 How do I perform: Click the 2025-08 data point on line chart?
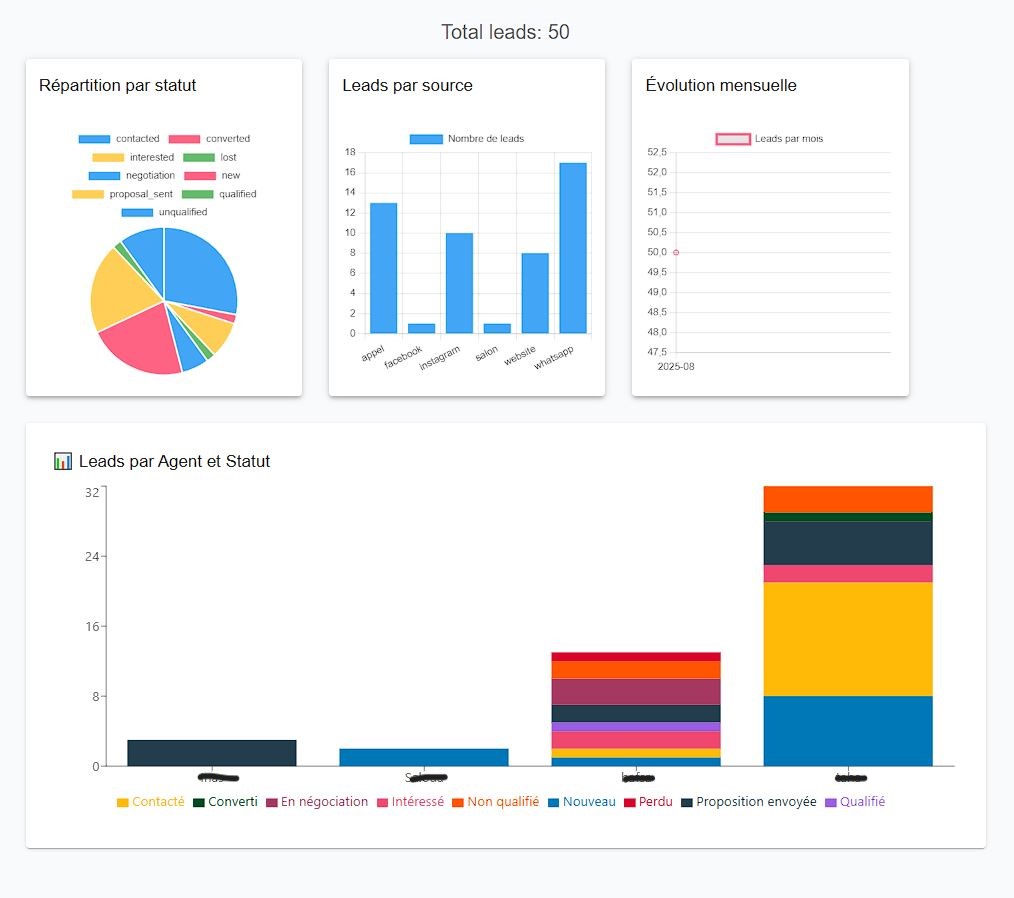click(676, 252)
